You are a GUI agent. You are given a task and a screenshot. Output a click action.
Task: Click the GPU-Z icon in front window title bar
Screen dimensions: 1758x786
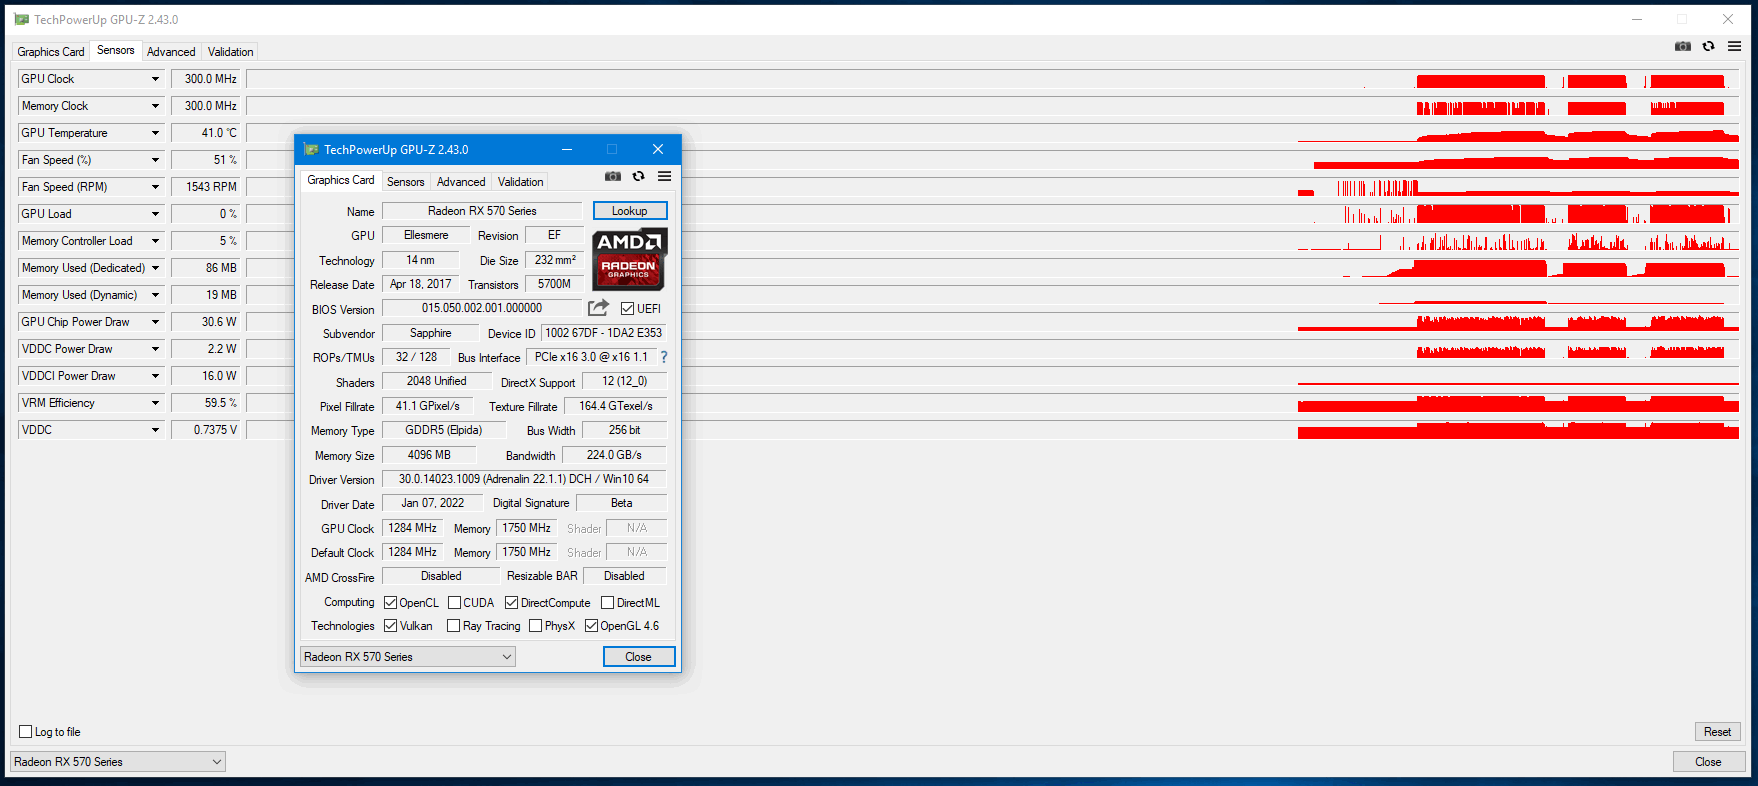(311, 149)
